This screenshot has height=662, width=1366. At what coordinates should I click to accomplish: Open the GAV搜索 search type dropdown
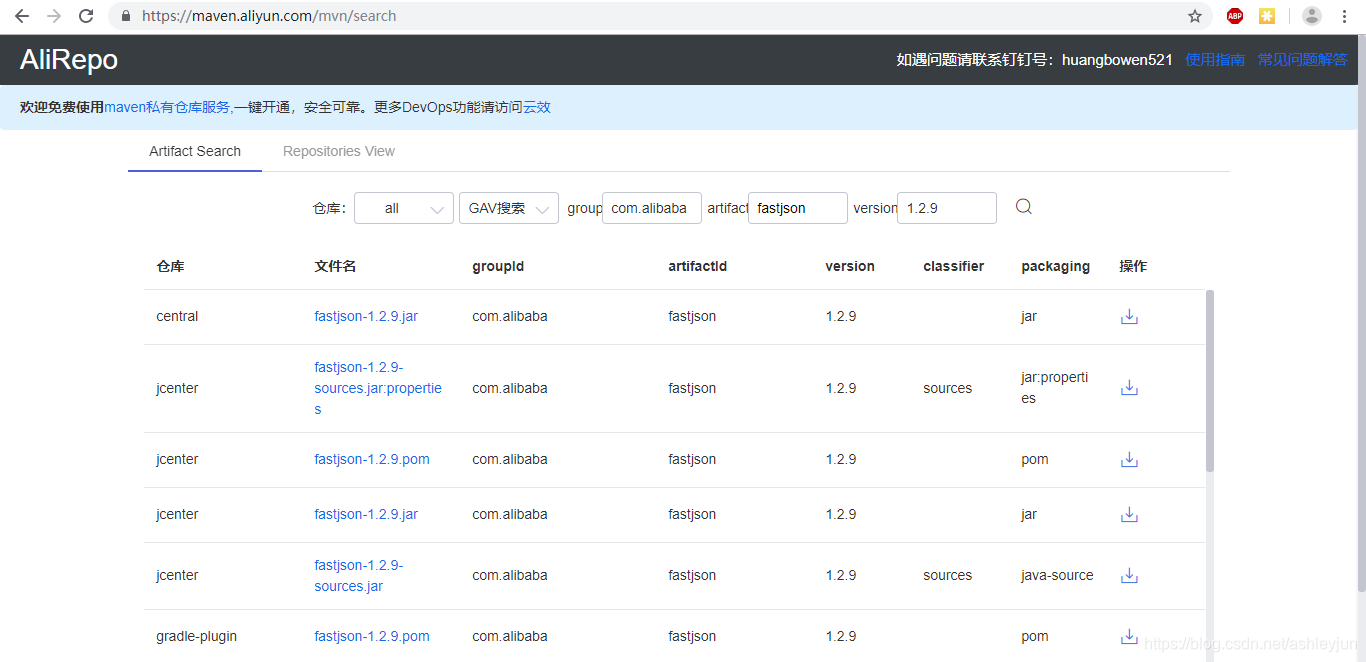click(509, 208)
